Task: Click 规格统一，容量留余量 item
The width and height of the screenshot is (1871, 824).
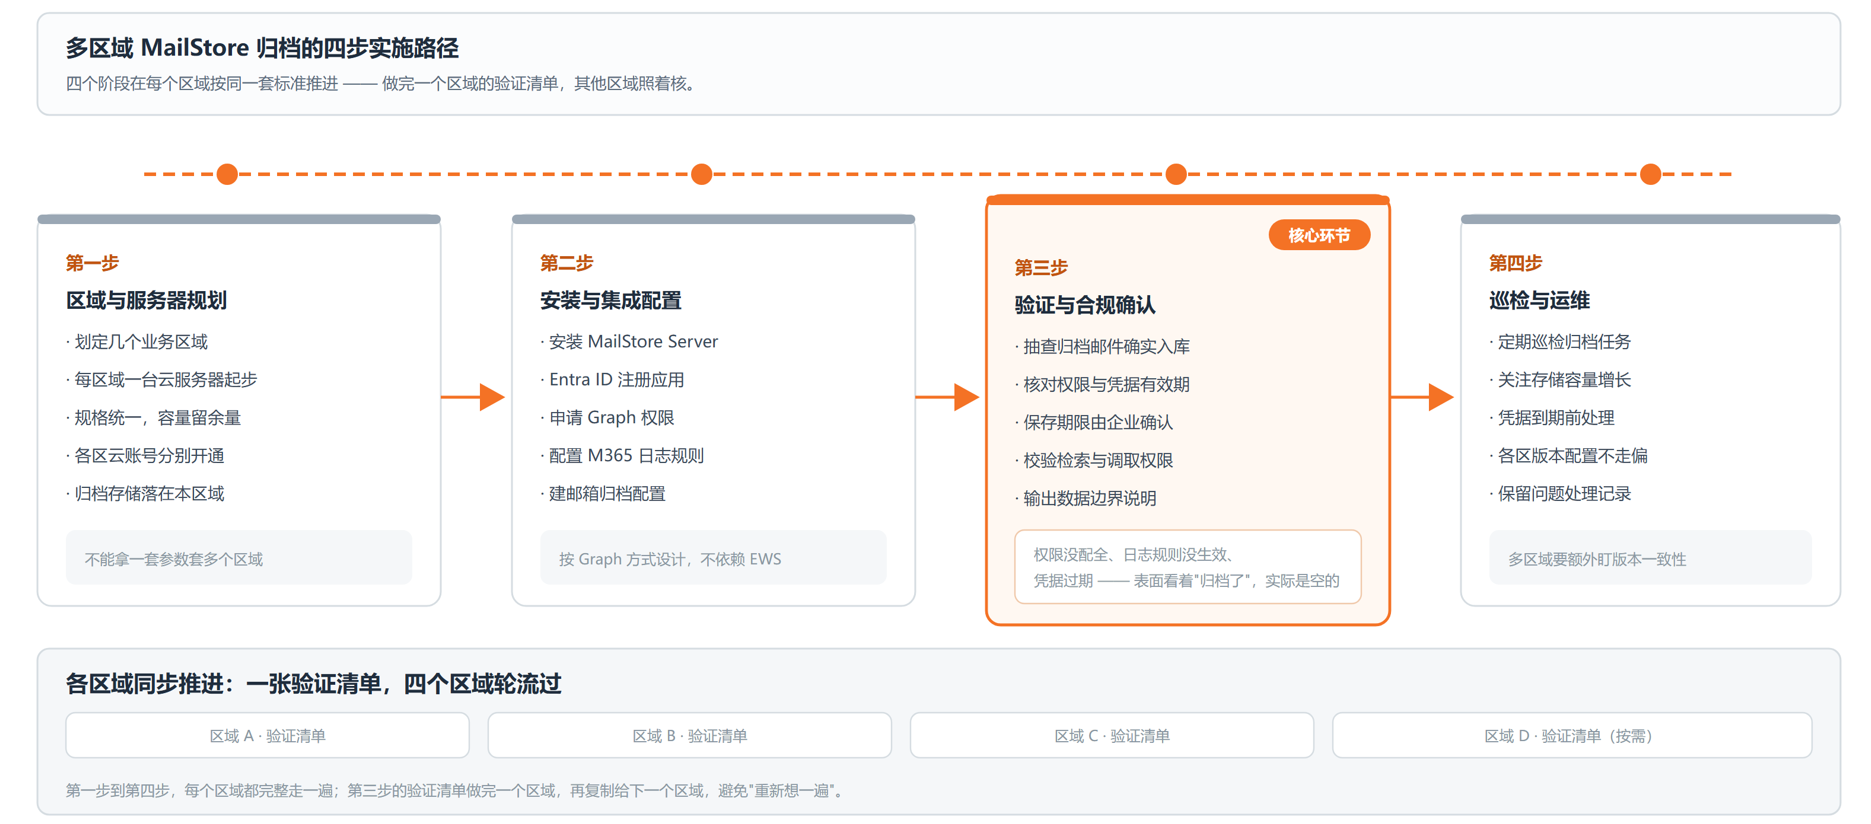Action: tap(154, 418)
